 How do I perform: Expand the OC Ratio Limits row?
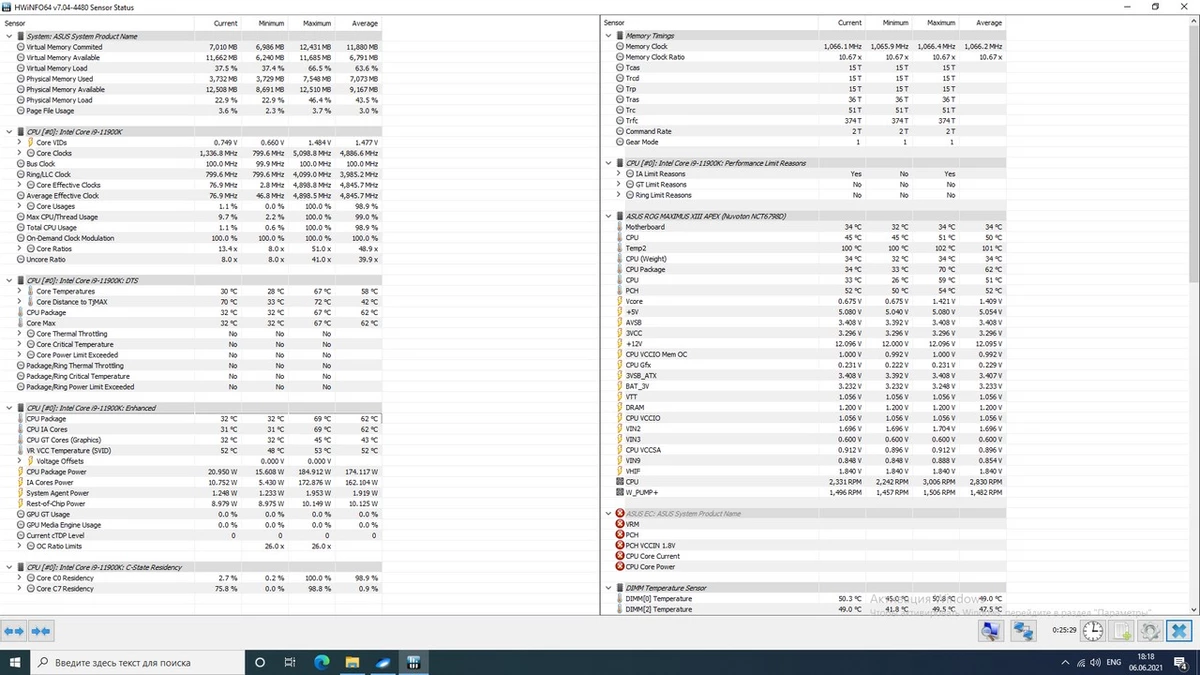[19, 546]
